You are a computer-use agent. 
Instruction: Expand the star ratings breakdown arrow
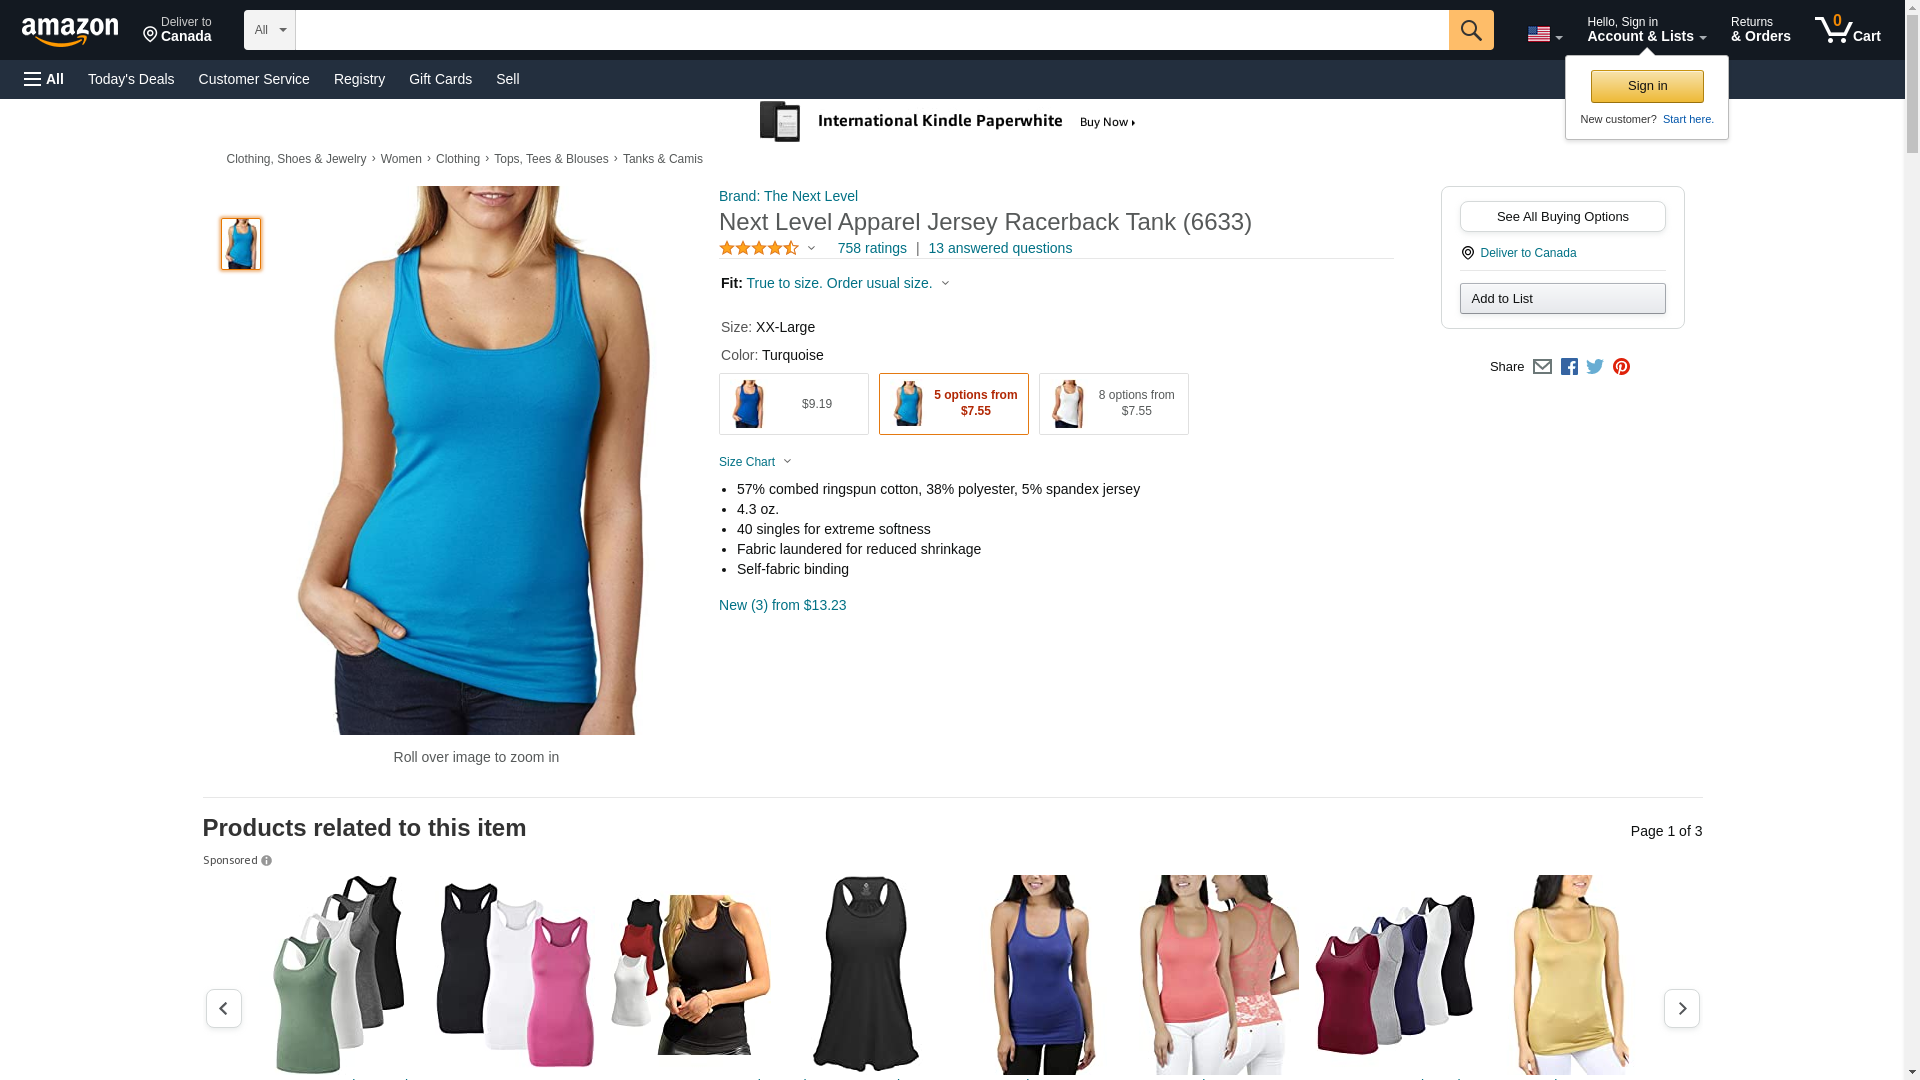click(x=811, y=248)
